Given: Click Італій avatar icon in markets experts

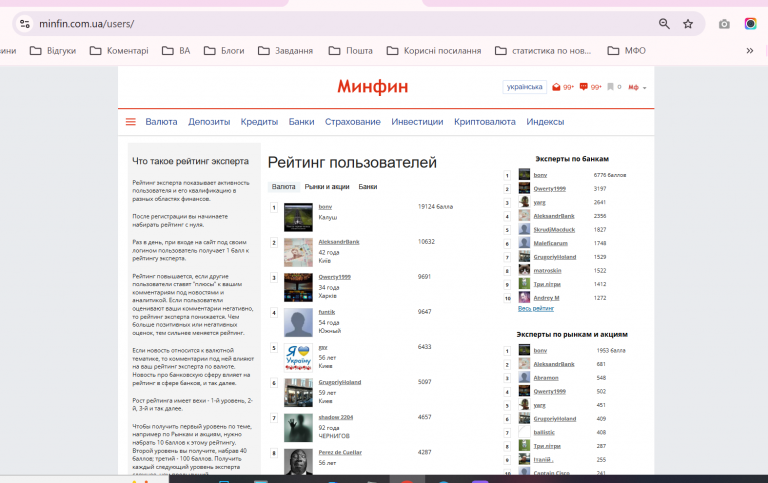Looking at the screenshot, I should (x=525, y=459).
